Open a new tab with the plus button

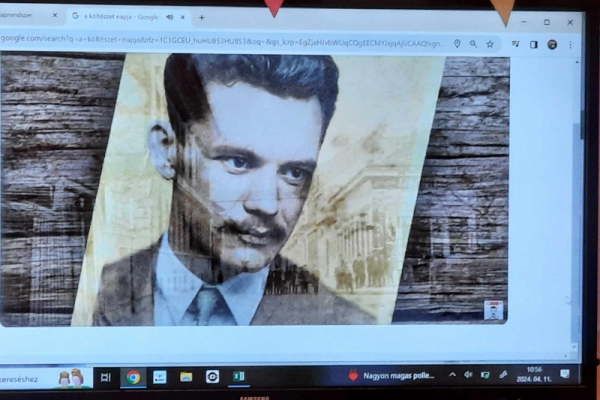pos(202,17)
